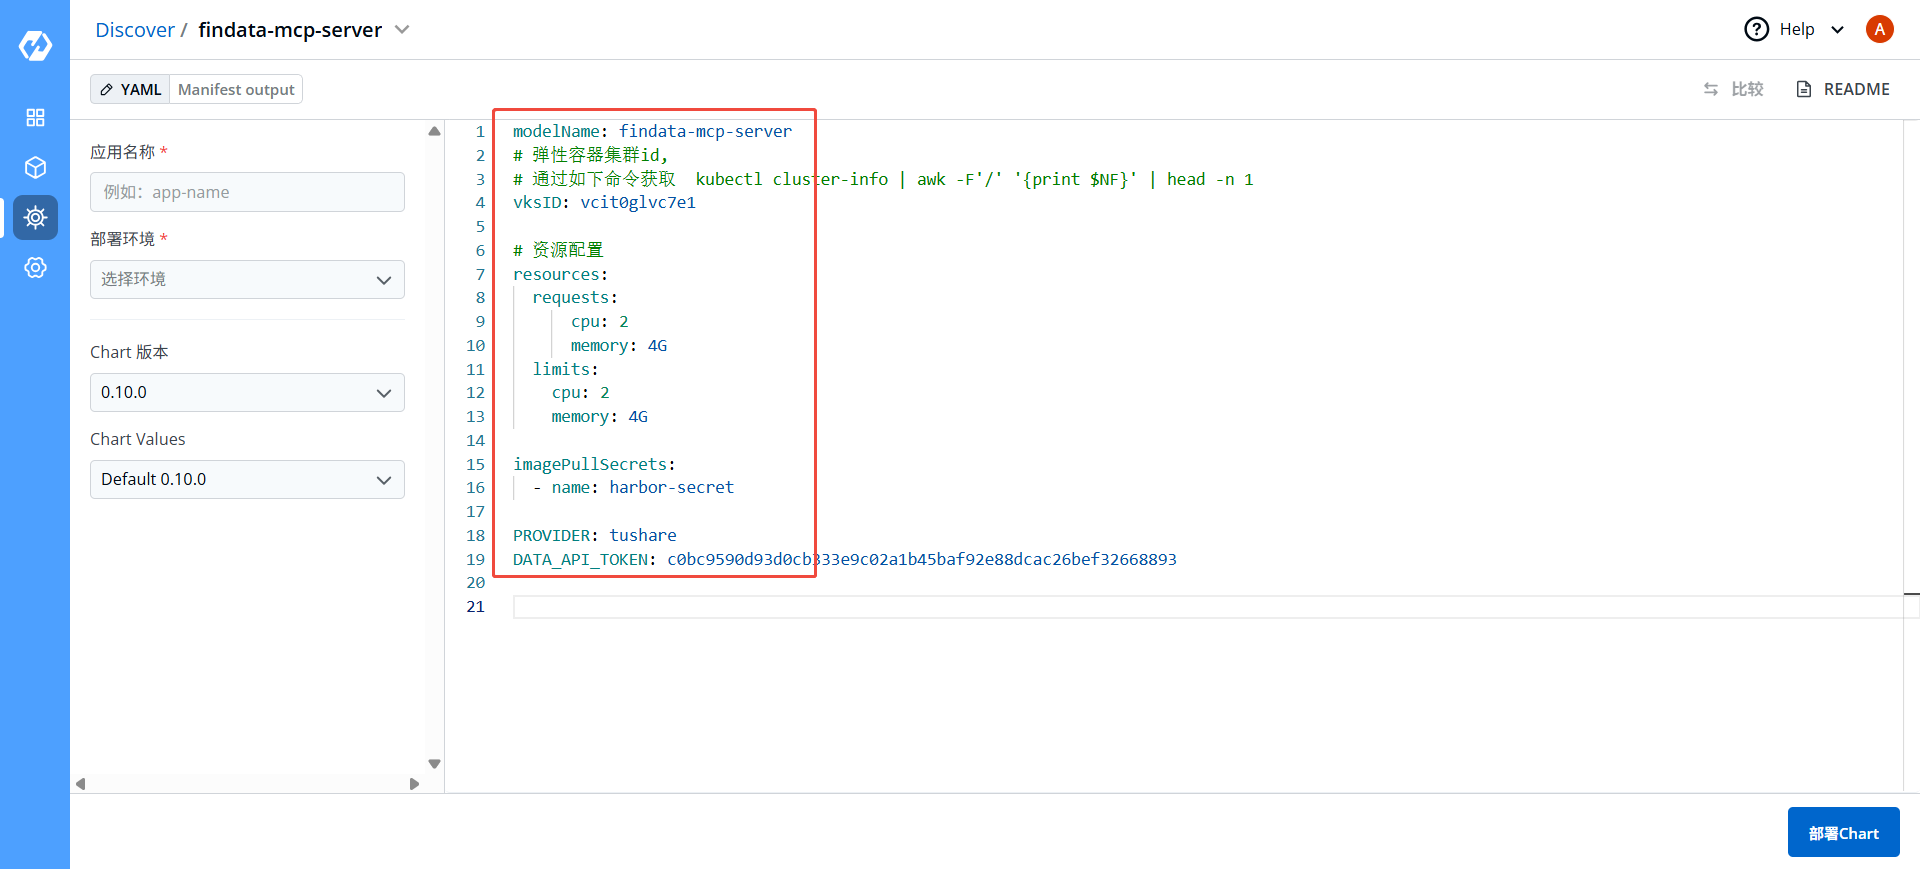Select the helm wheel sidebar icon
Viewport: 1920px width, 869px height.
click(x=35, y=218)
